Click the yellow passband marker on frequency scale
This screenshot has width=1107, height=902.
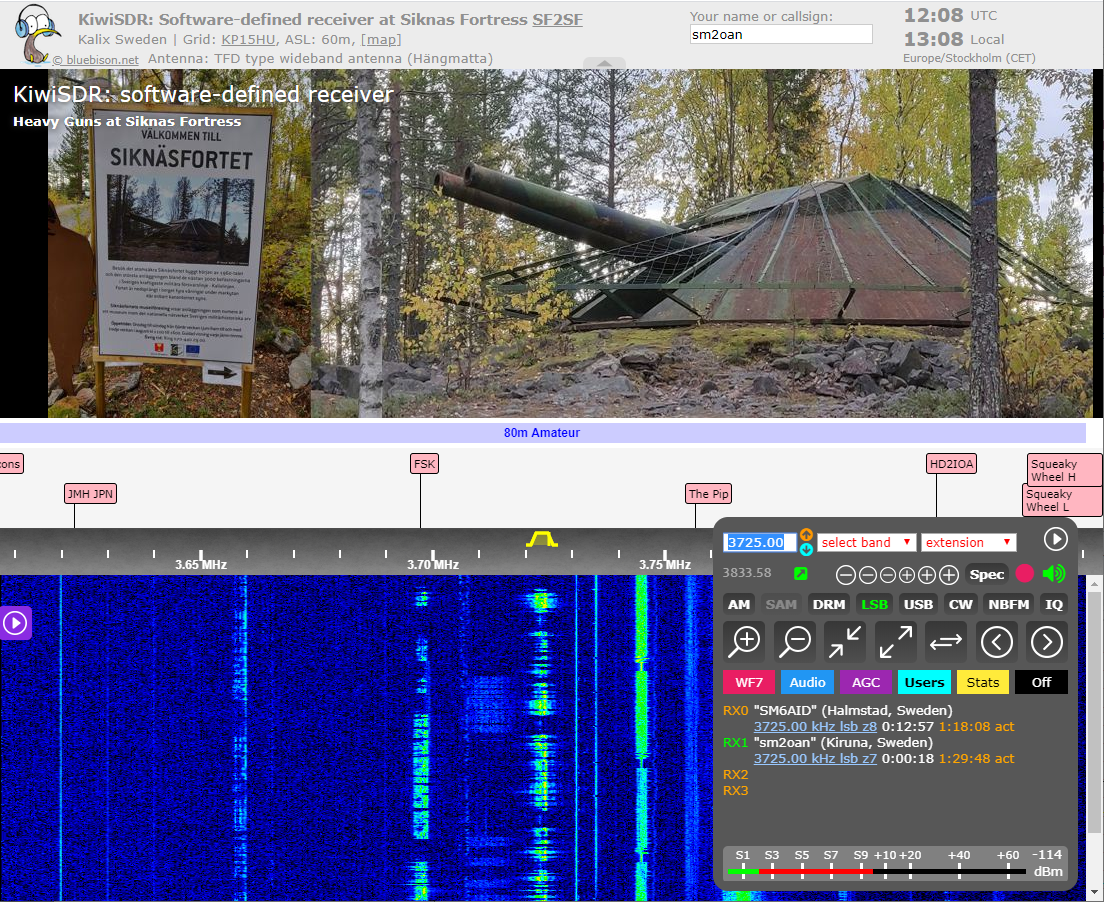pyautogui.click(x=541, y=539)
